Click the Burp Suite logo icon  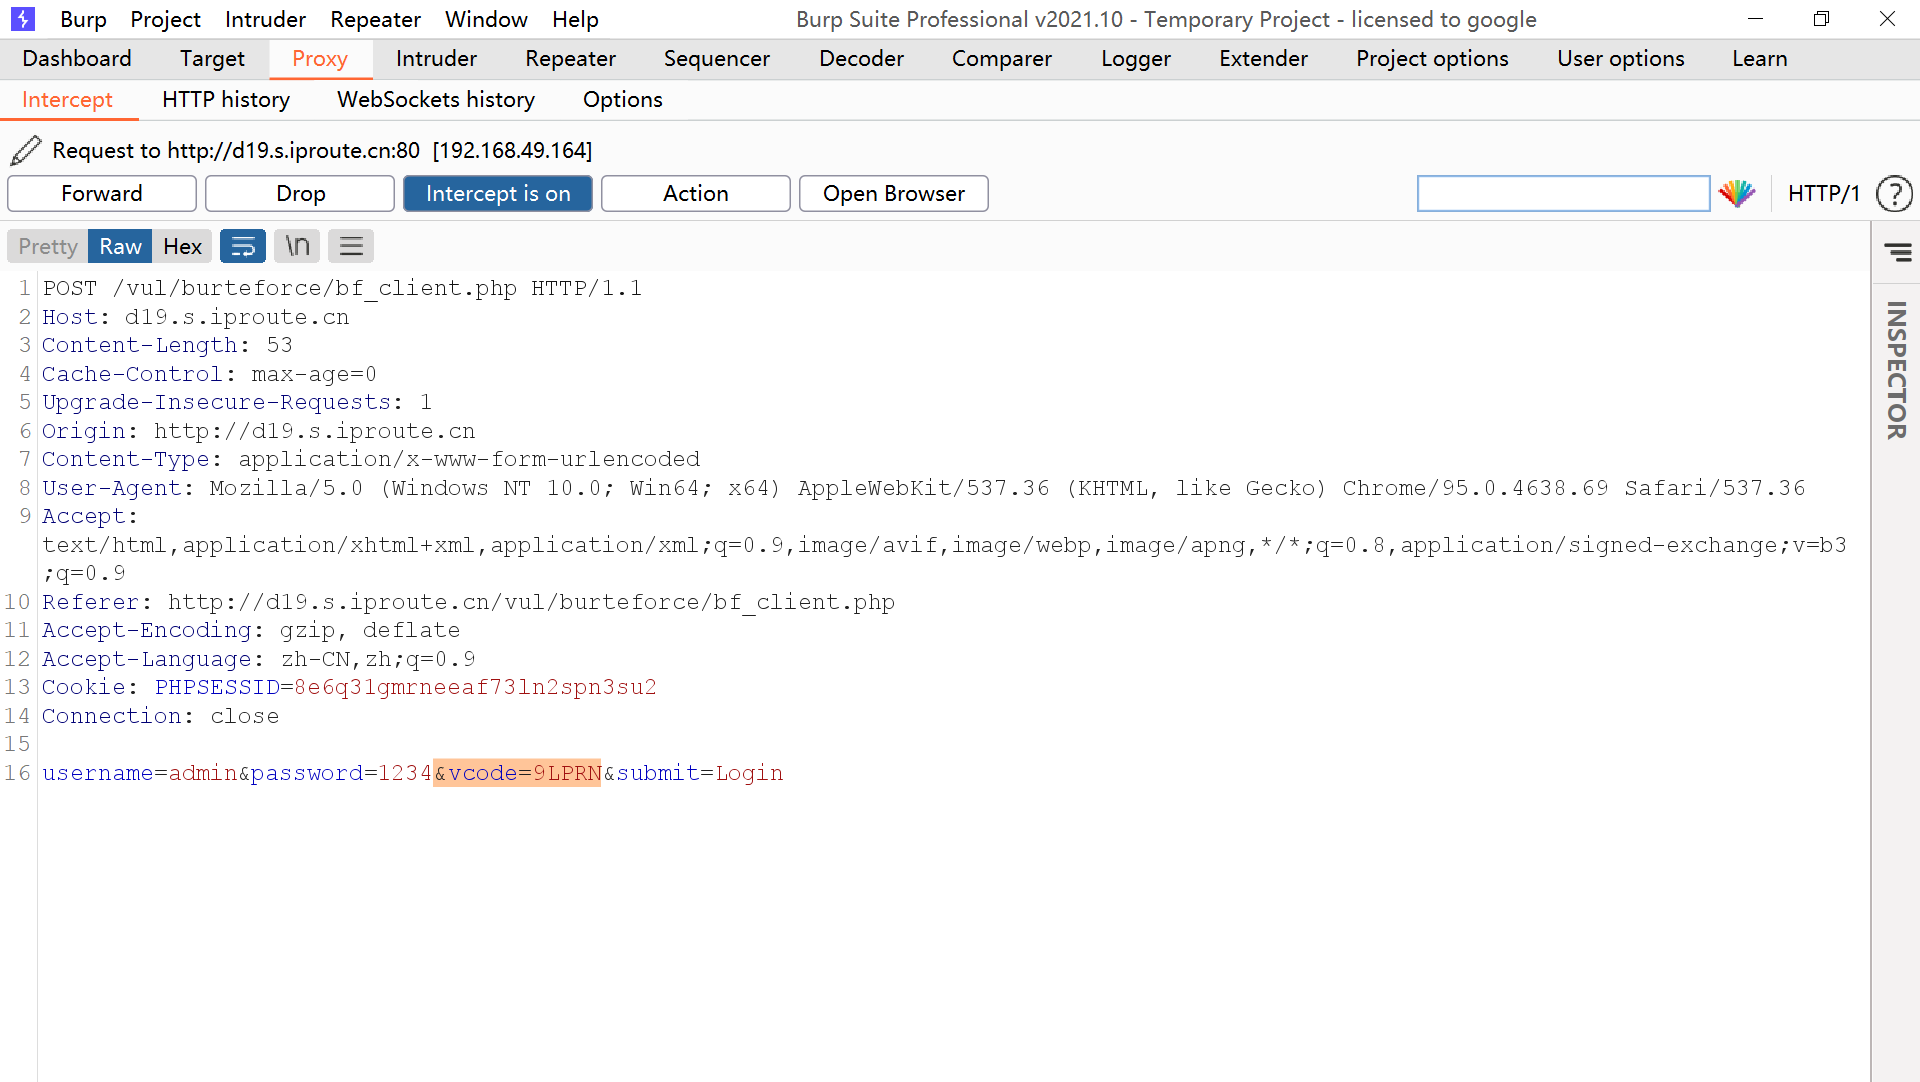click(23, 19)
